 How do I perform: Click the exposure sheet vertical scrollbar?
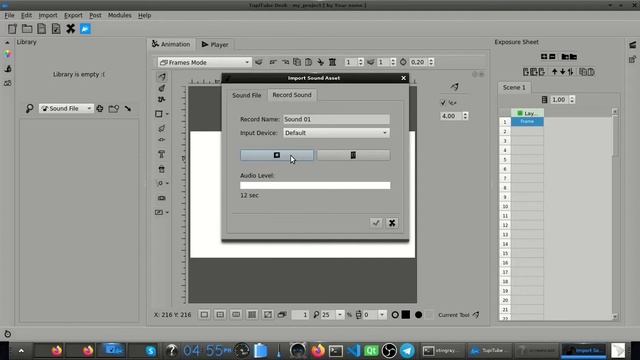pyautogui.click(x=615, y=214)
